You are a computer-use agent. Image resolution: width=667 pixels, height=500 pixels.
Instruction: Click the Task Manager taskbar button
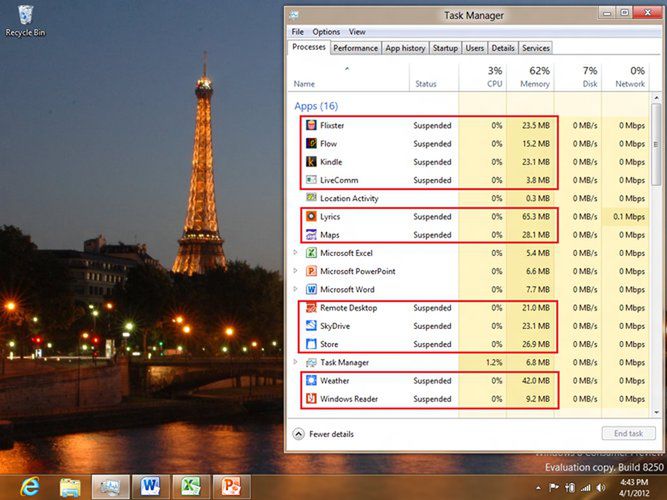tap(110, 488)
